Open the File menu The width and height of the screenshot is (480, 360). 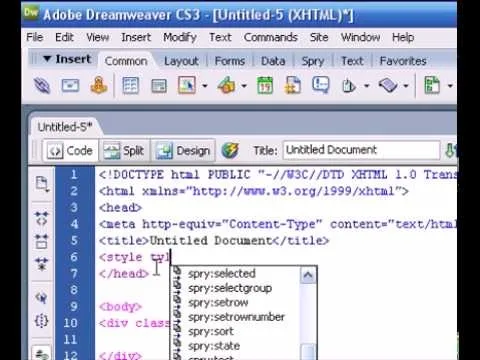click(x=35, y=37)
